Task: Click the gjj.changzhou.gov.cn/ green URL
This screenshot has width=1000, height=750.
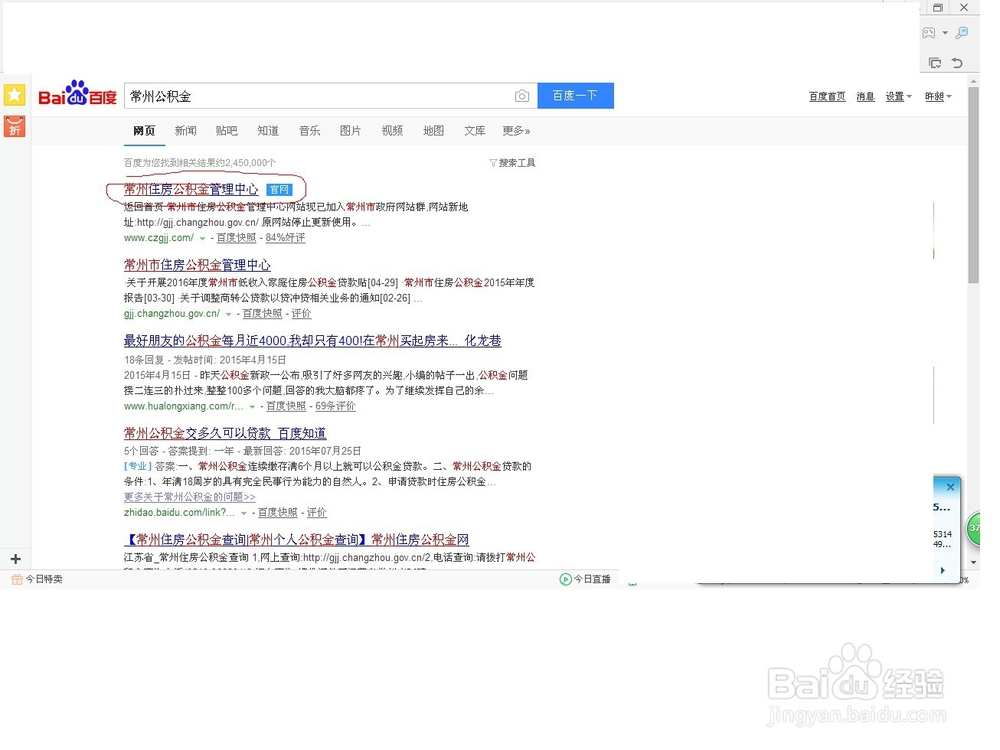Action: 172,314
